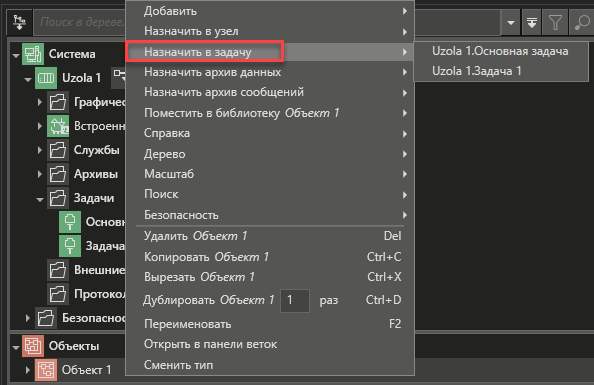Choose Переименовать from context menu
594x385 pixels.
[270, 324]
